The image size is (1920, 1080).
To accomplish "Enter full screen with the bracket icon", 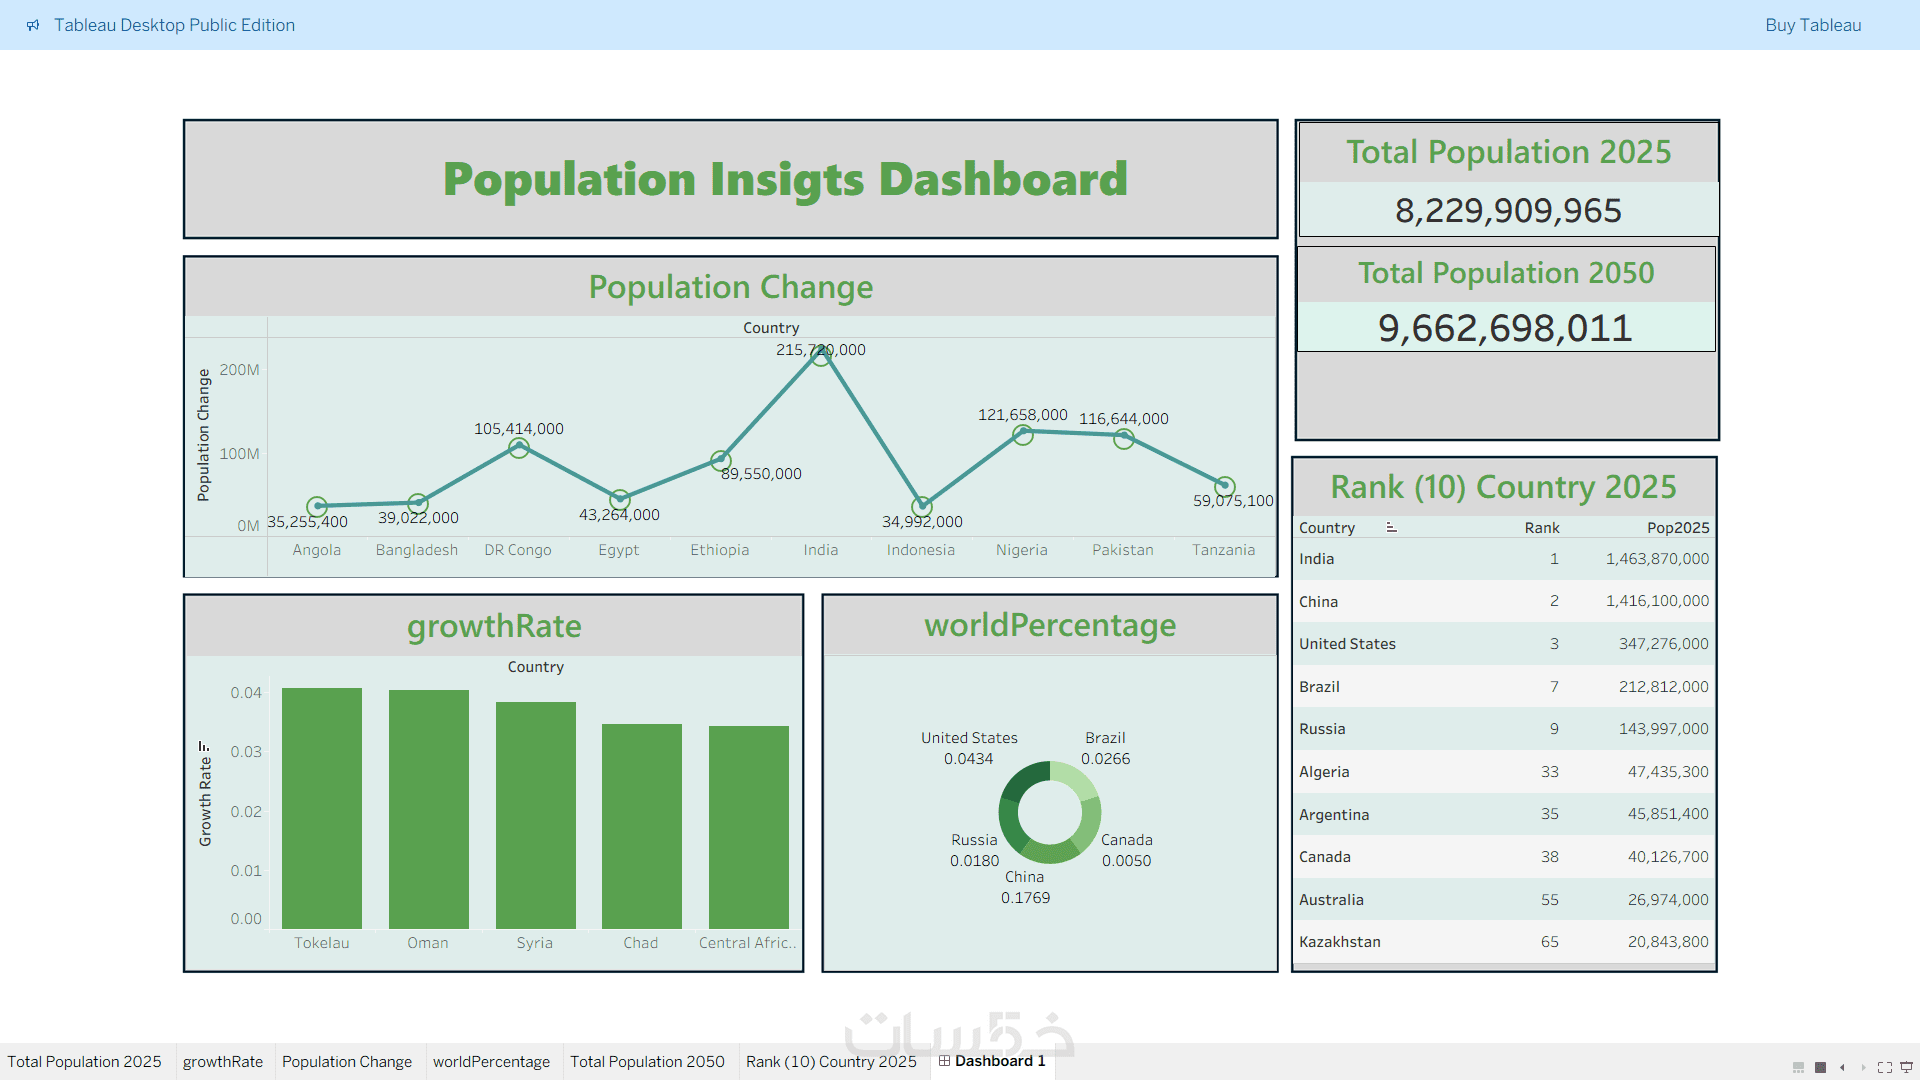I will tap(1884, 1067).
